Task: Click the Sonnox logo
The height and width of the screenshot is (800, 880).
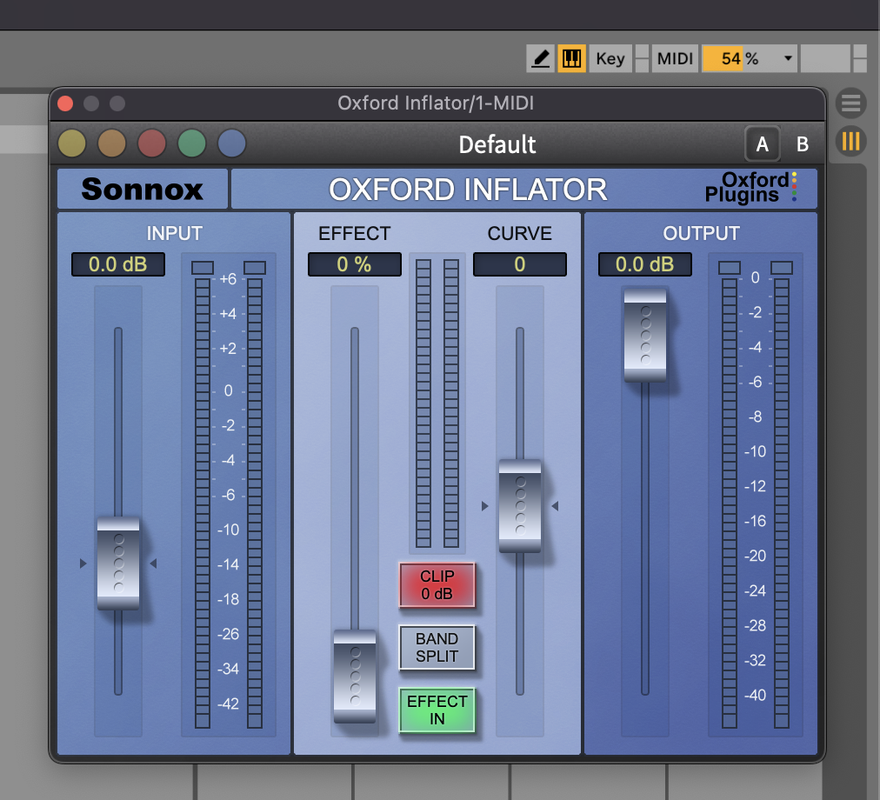Action: coord(142,189)
